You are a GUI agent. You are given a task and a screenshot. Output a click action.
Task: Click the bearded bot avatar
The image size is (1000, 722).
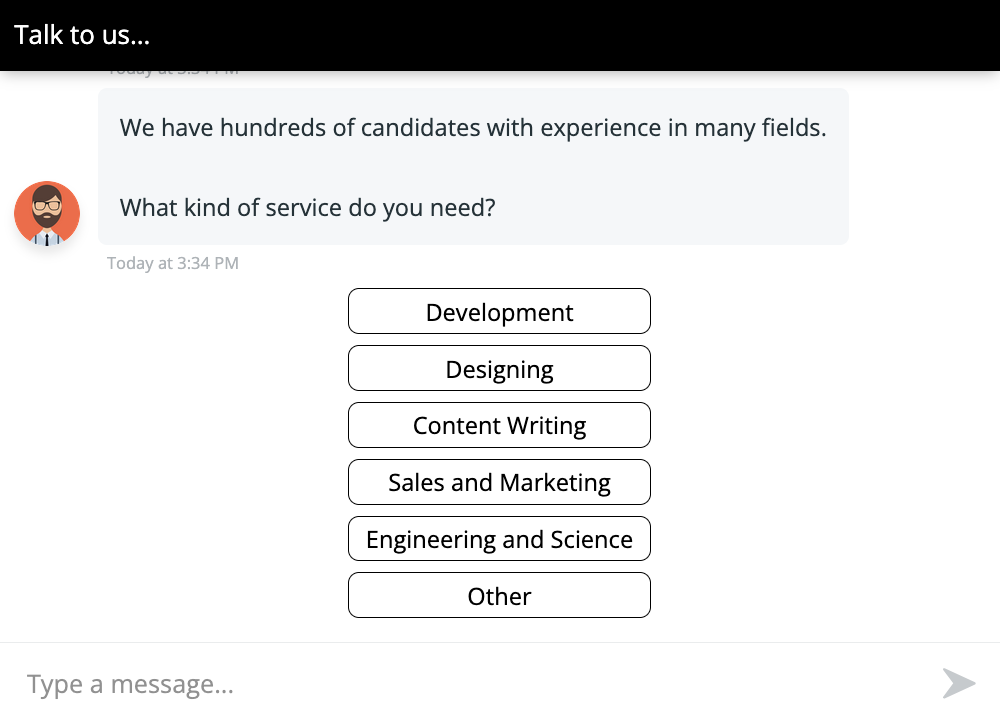click(47, 214)
